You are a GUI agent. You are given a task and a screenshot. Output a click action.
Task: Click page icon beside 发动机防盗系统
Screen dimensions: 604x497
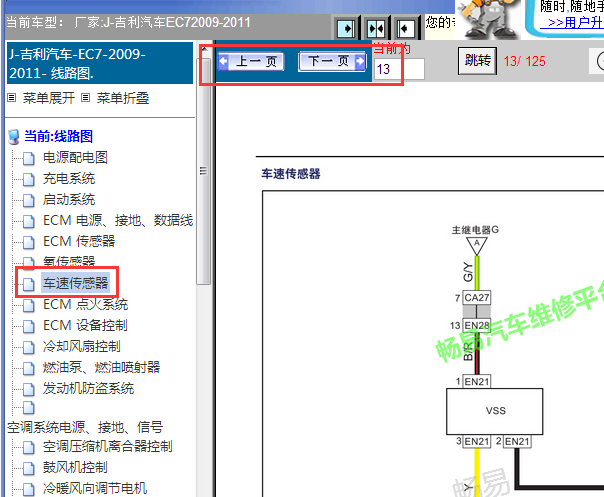pyautogui.click(x=29, y=389)
